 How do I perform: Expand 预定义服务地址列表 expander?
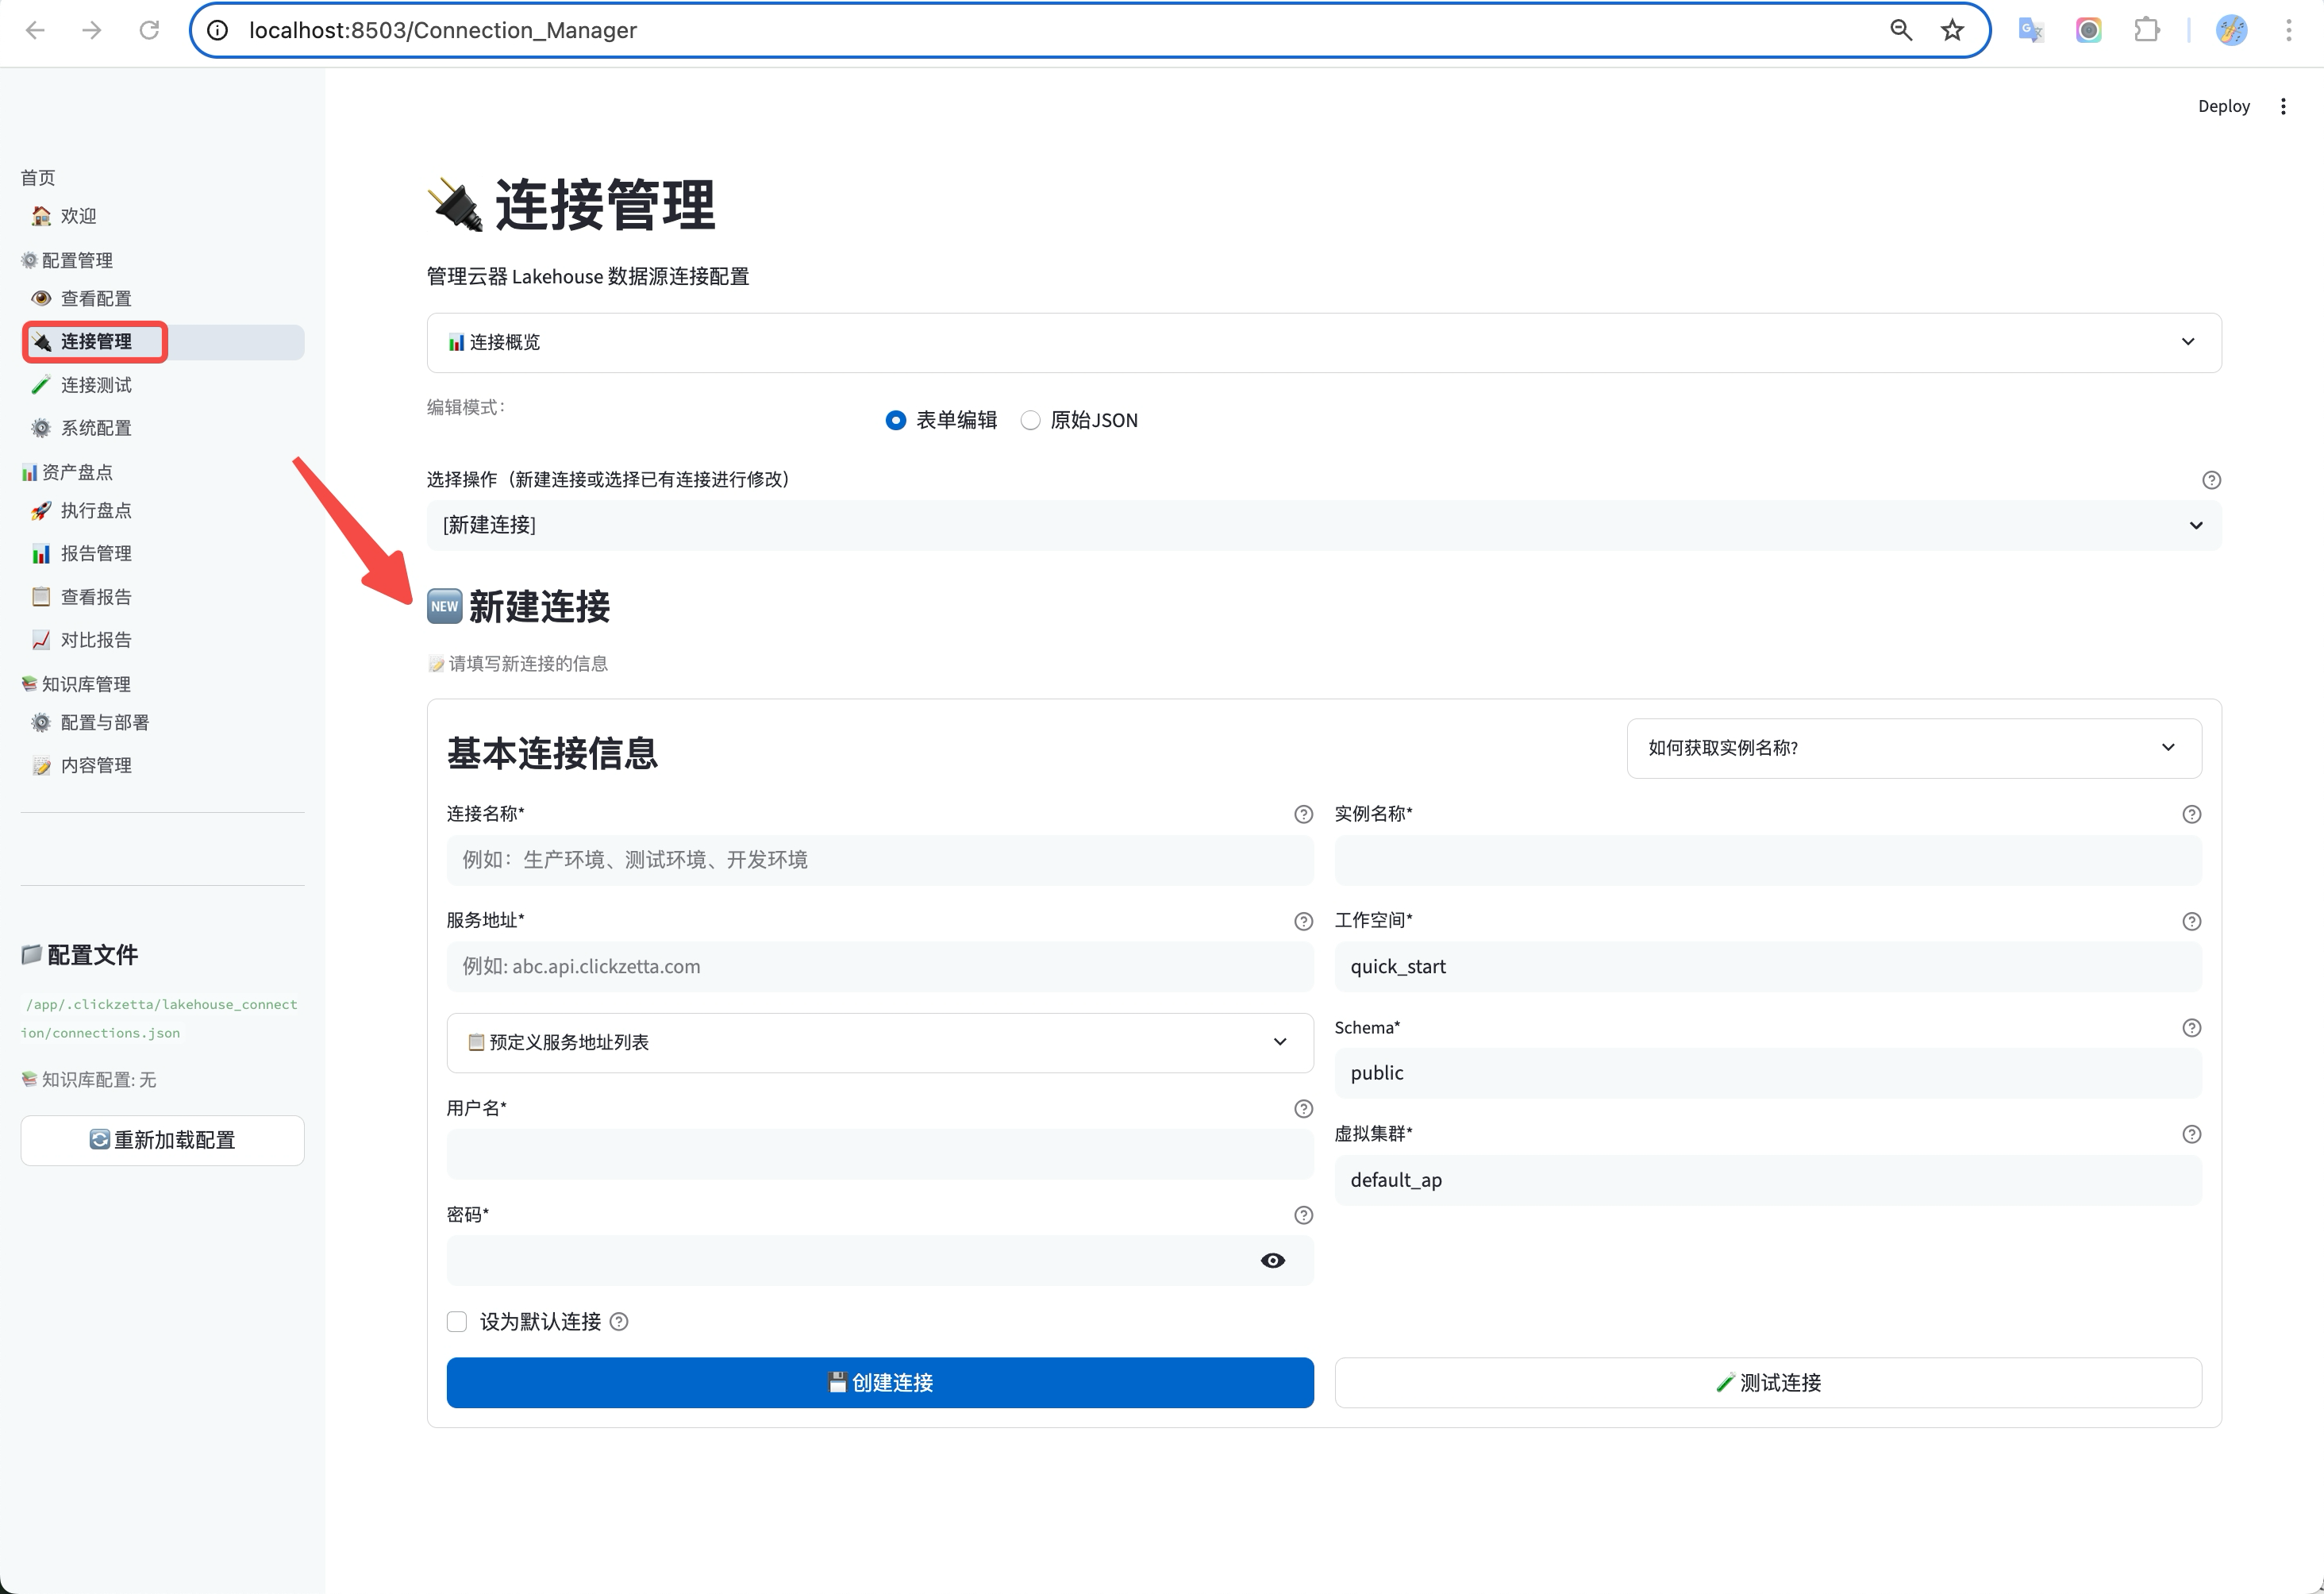pos(879,1042)
